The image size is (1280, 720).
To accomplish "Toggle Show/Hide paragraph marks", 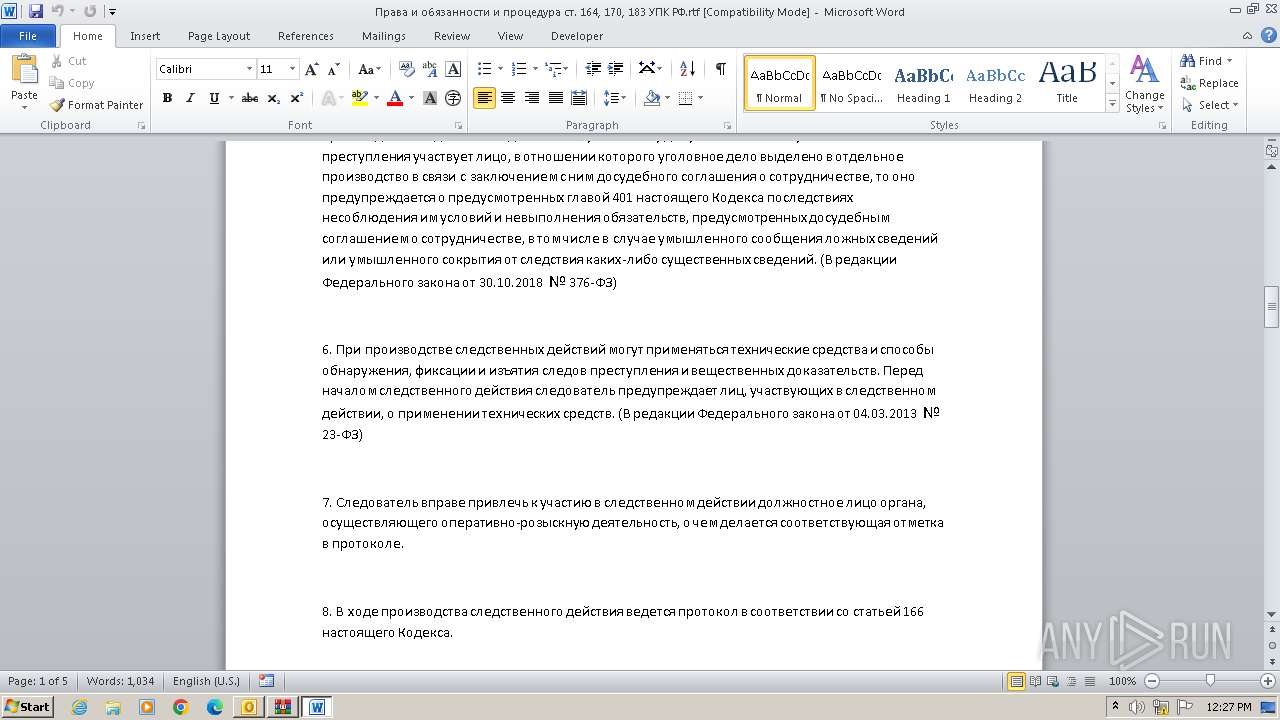I will point(720,69).
